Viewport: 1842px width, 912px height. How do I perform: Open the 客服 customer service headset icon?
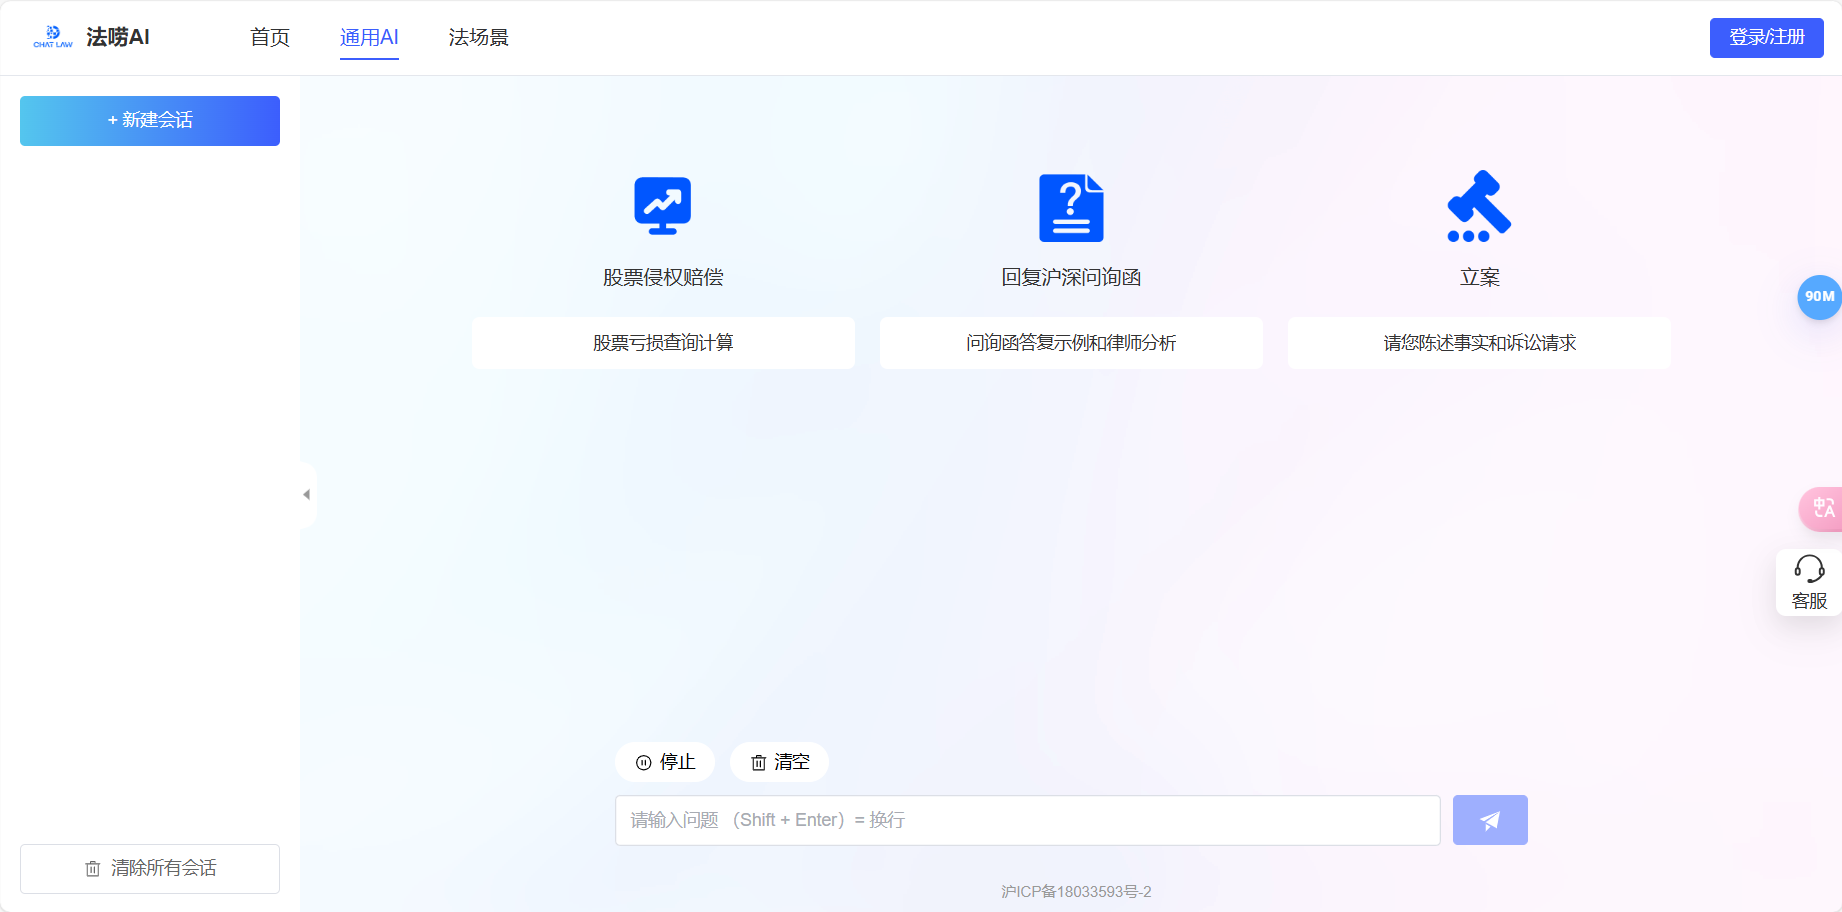(1809, 570)
